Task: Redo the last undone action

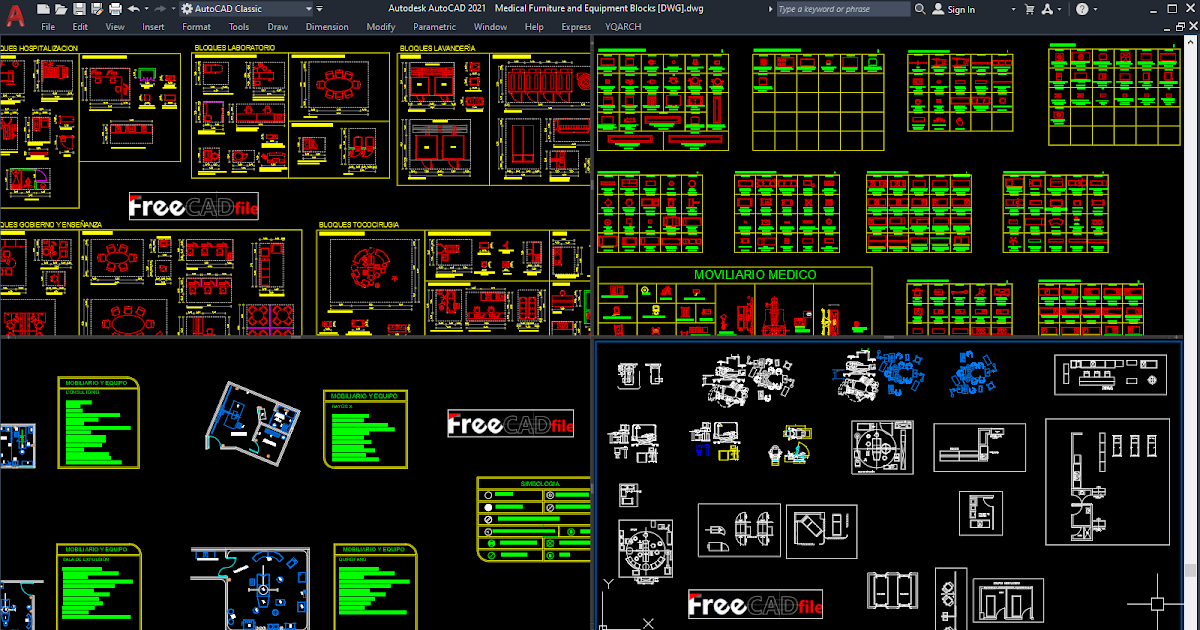Action: click(159, 9)
